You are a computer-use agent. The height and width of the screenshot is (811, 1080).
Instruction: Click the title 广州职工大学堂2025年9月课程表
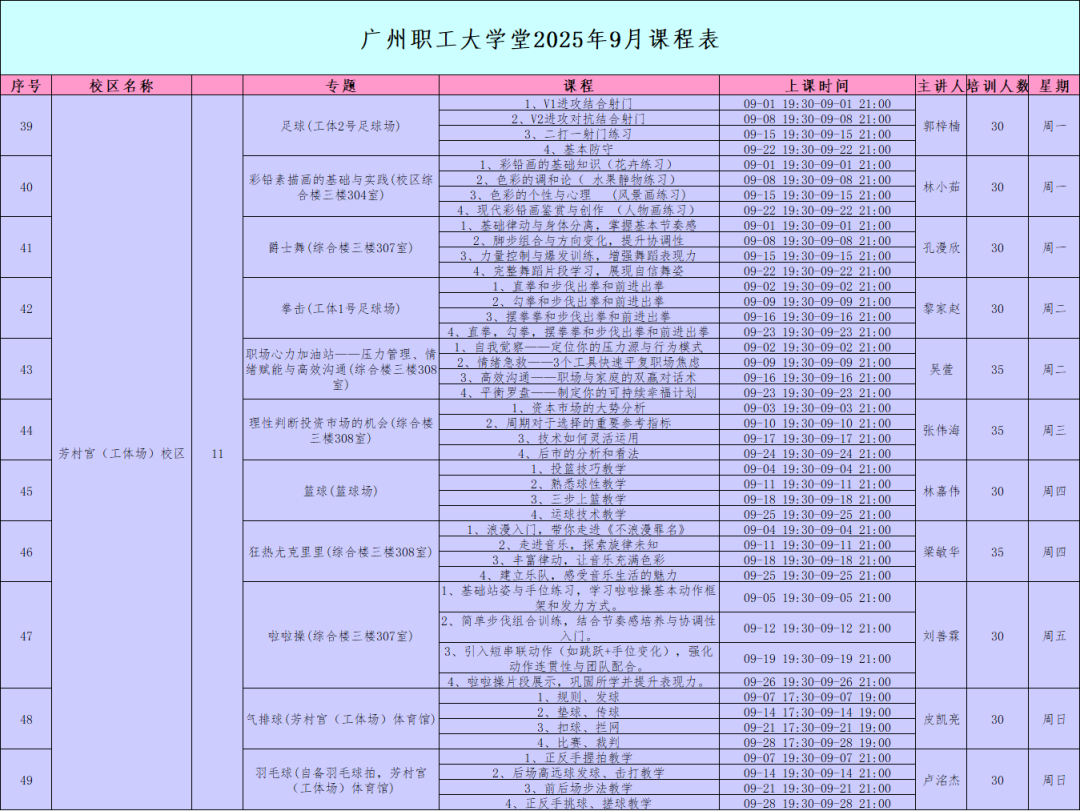[x=539, y=39]
